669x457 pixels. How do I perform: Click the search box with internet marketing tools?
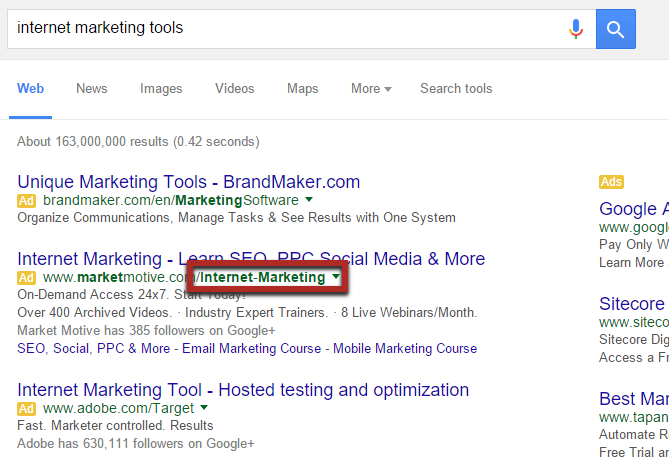pos(280,28)
